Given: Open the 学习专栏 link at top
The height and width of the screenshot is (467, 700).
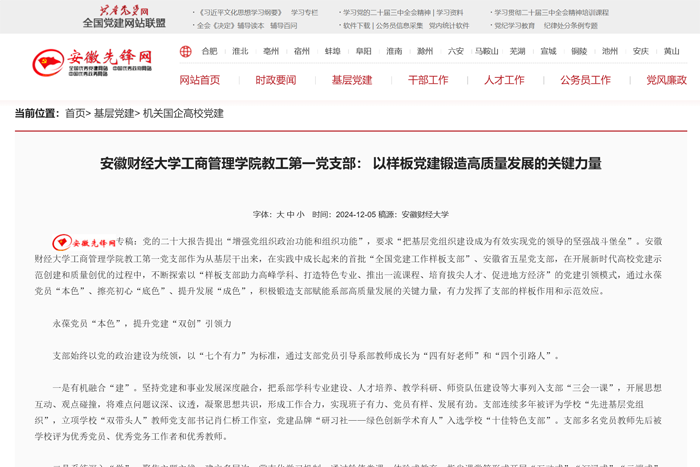Looking at the screenshot, I should click(x=304, y=13).
